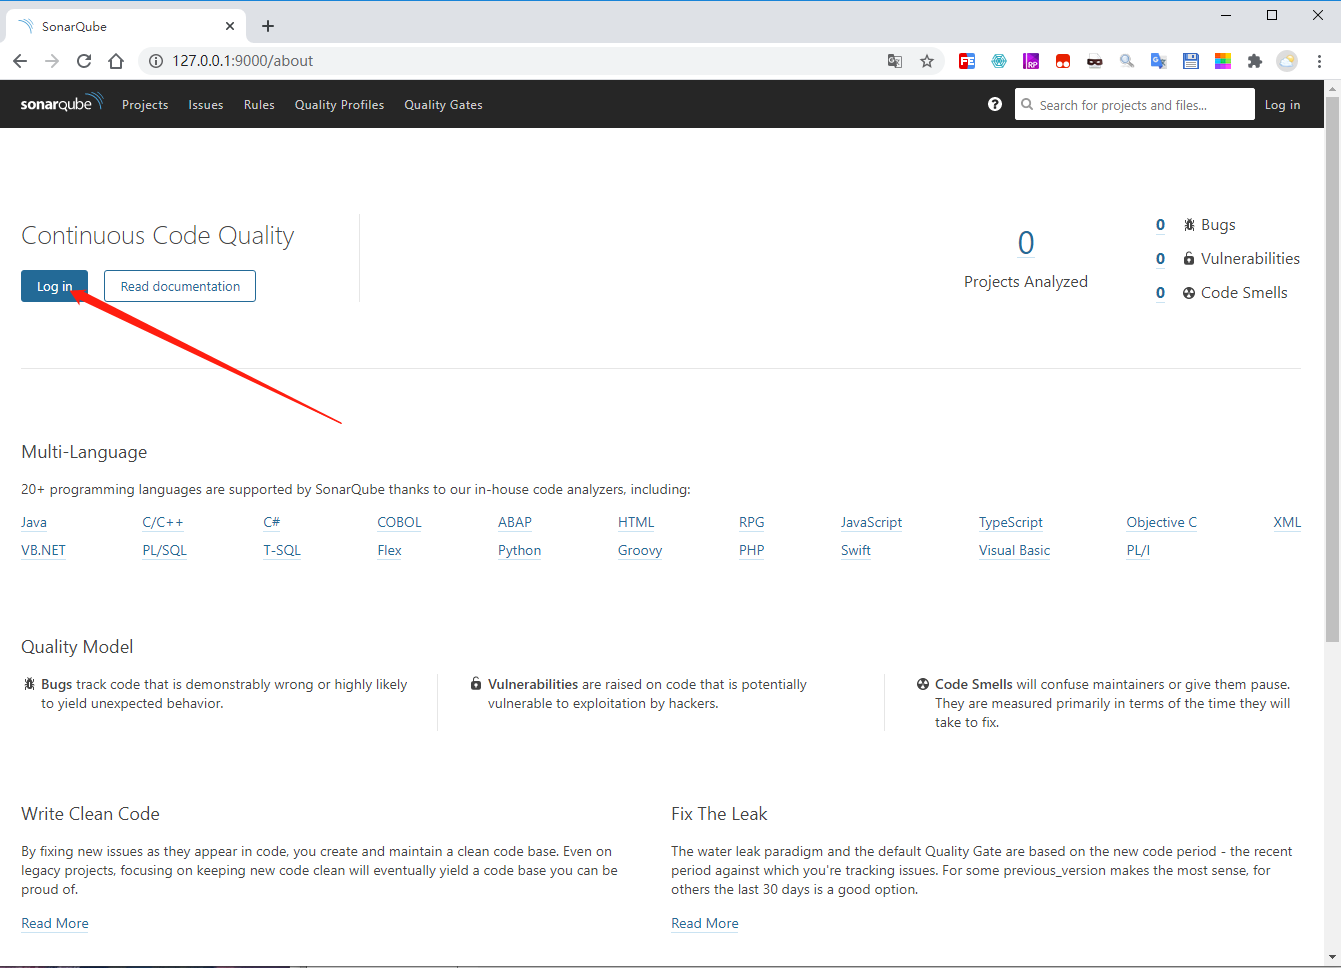This screenshot has height=968, width=1341.
Task: Open the Java language link
Action: click(34, 522)
